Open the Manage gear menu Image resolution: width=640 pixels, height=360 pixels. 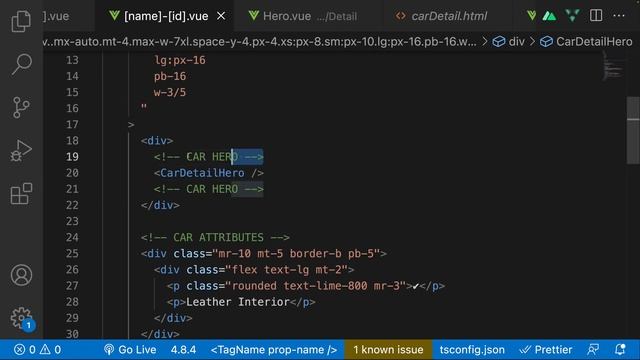click(x=21, y=318)
